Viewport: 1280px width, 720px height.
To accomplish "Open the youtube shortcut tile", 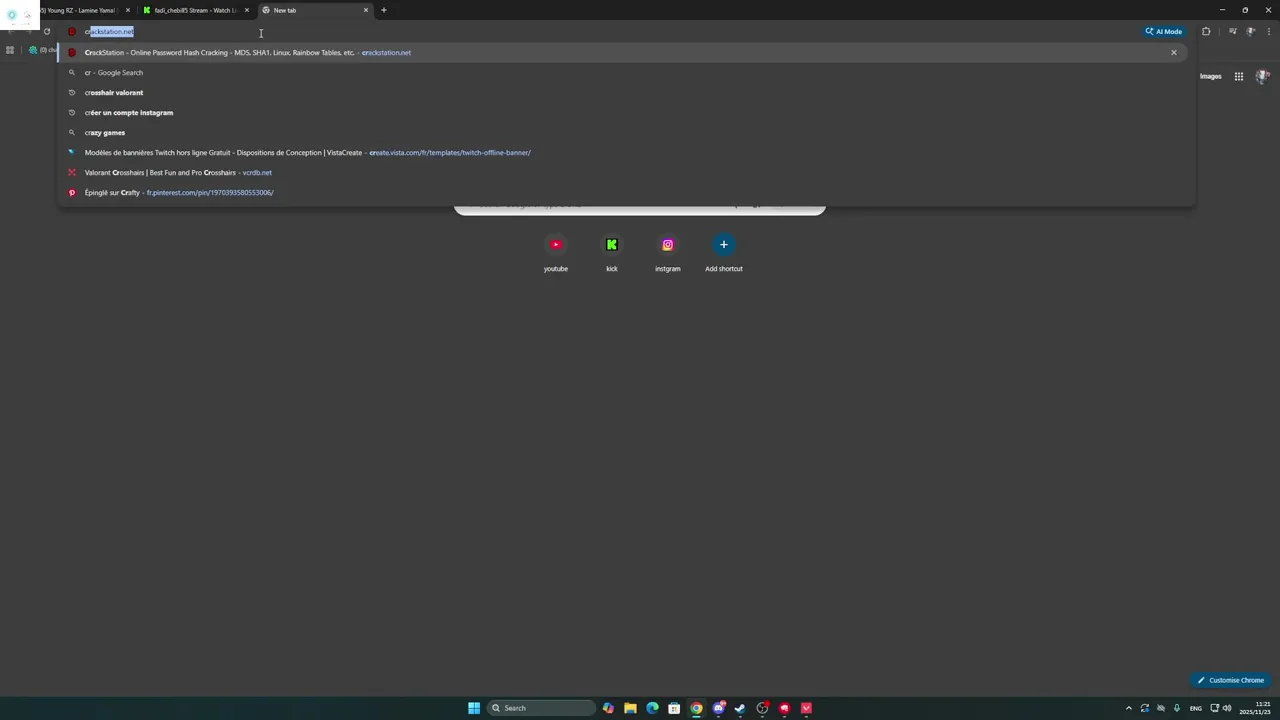I will coord(556,251).
